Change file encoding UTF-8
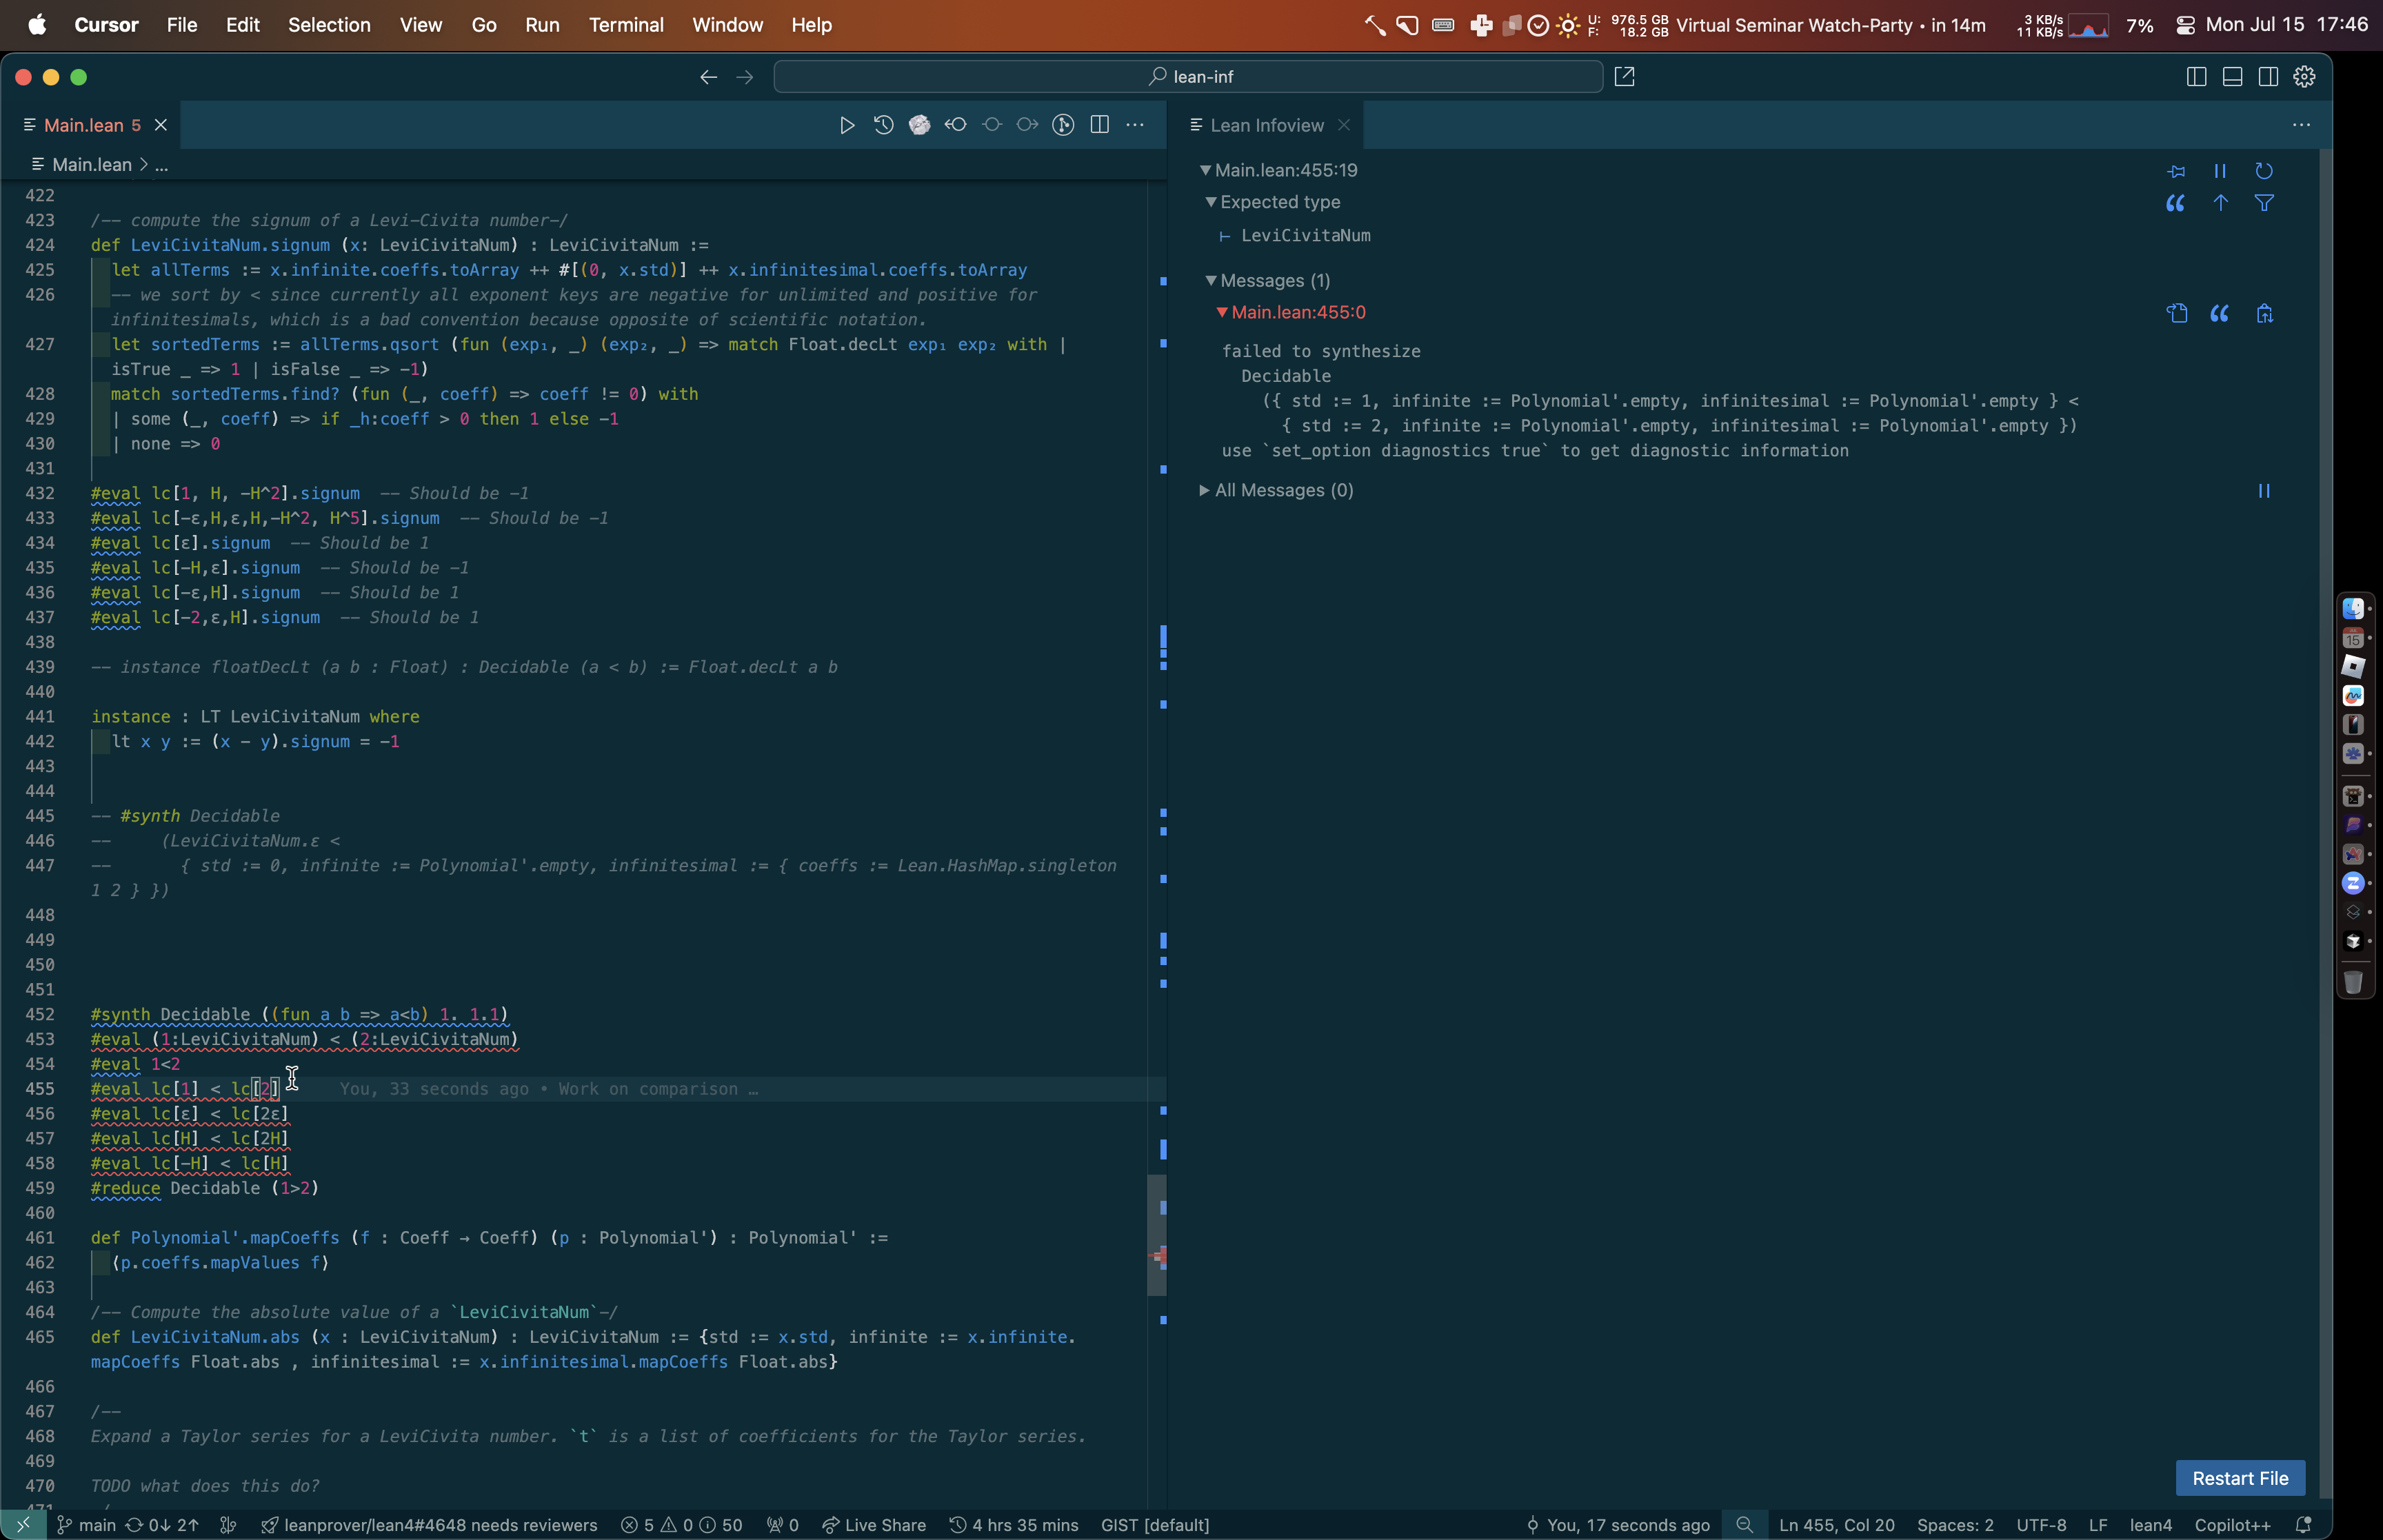 (x=2041, y=1525)
